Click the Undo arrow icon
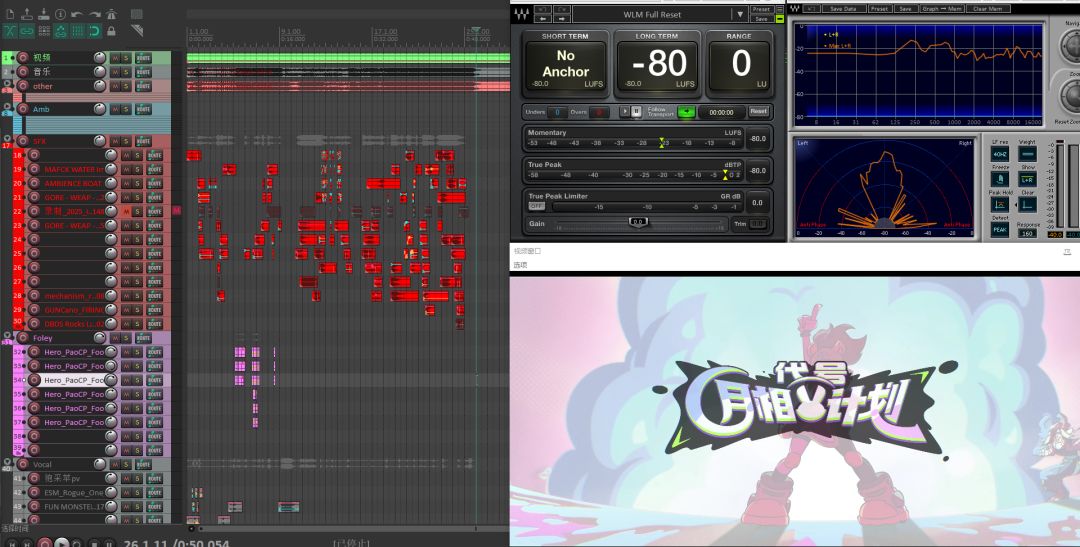Viewport: 1080px width, 547px height. pyautogui.click(x=77, y=14)
